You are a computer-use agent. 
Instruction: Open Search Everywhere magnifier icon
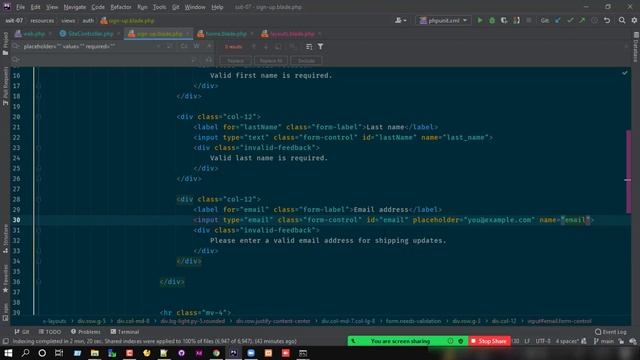(622, 20)
